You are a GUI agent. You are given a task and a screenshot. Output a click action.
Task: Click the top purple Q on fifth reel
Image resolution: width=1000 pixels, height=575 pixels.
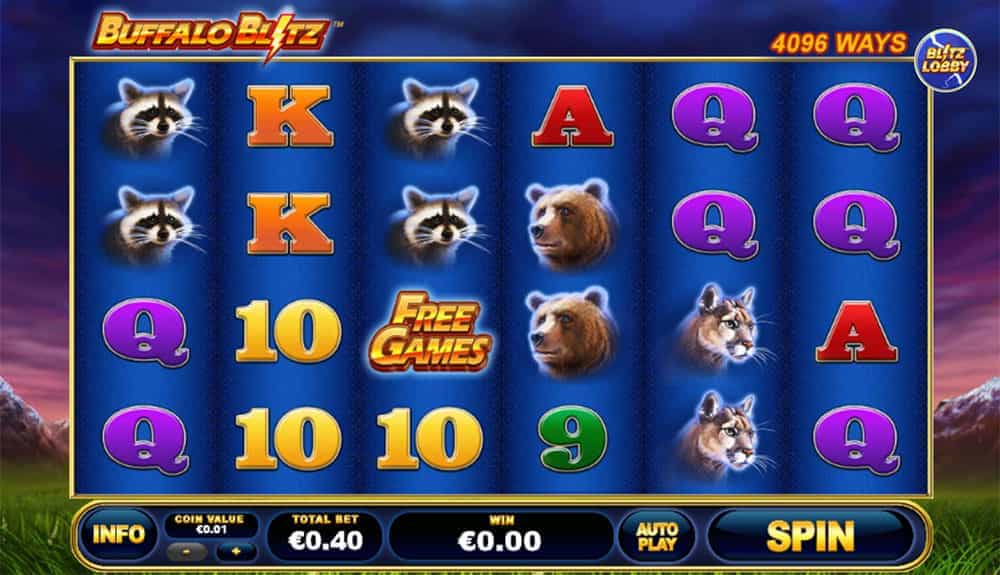click(715, 118)
